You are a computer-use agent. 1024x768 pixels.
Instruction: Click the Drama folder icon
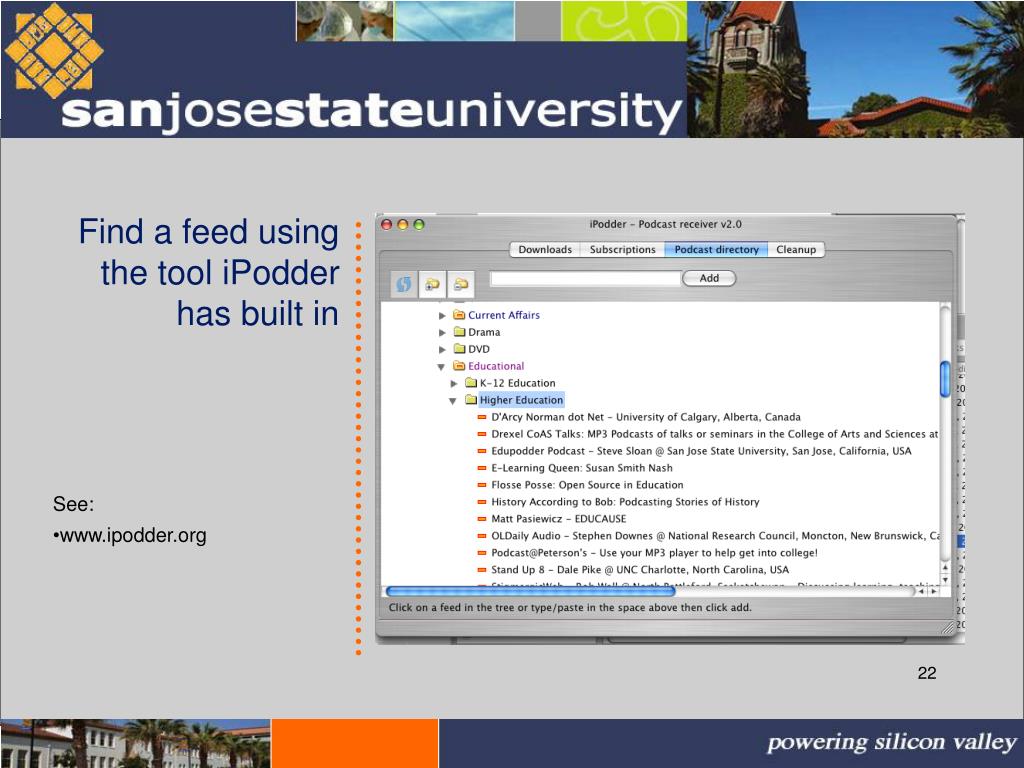coord(459,332)
